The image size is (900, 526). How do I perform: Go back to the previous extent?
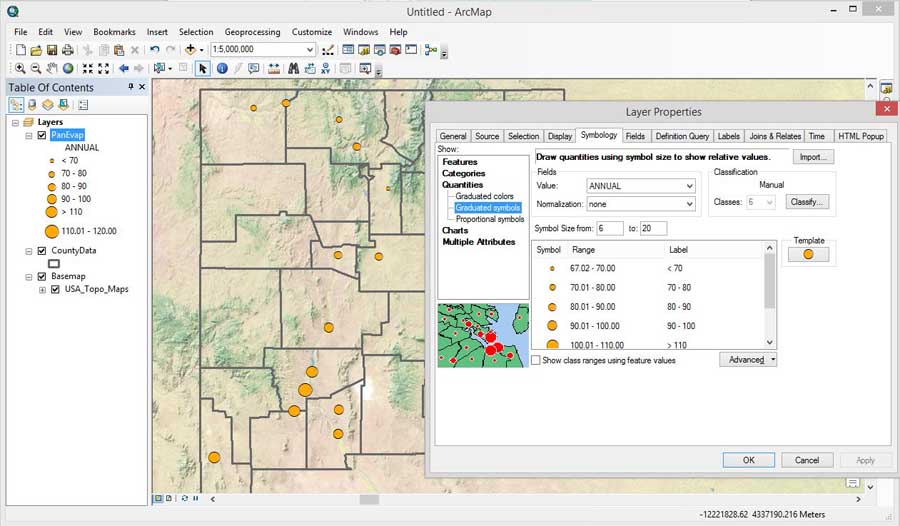point(123,68)
